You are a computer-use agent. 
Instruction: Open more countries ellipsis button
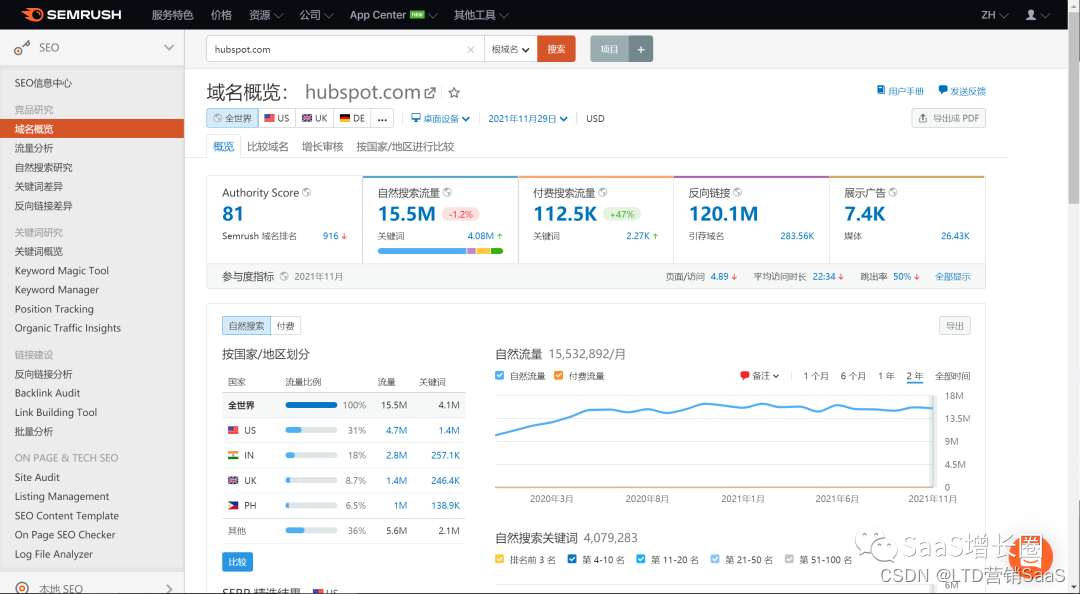pos(382,119)
